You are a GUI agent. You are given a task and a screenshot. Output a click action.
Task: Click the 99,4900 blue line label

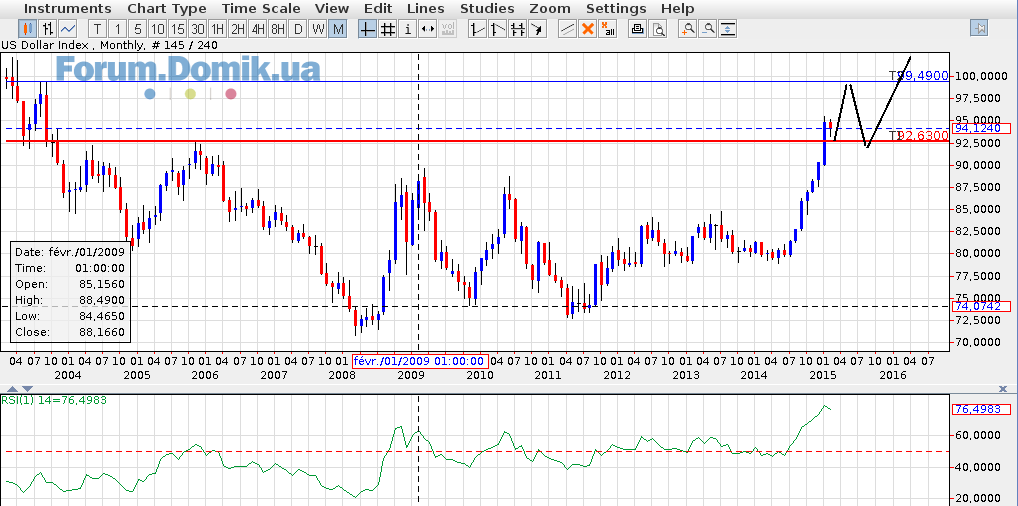click(924, 76)
